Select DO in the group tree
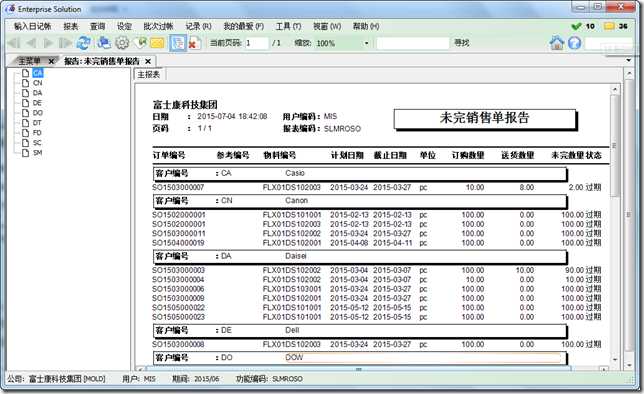This screenshot has height=394, width=644. [x=38, y=113]
